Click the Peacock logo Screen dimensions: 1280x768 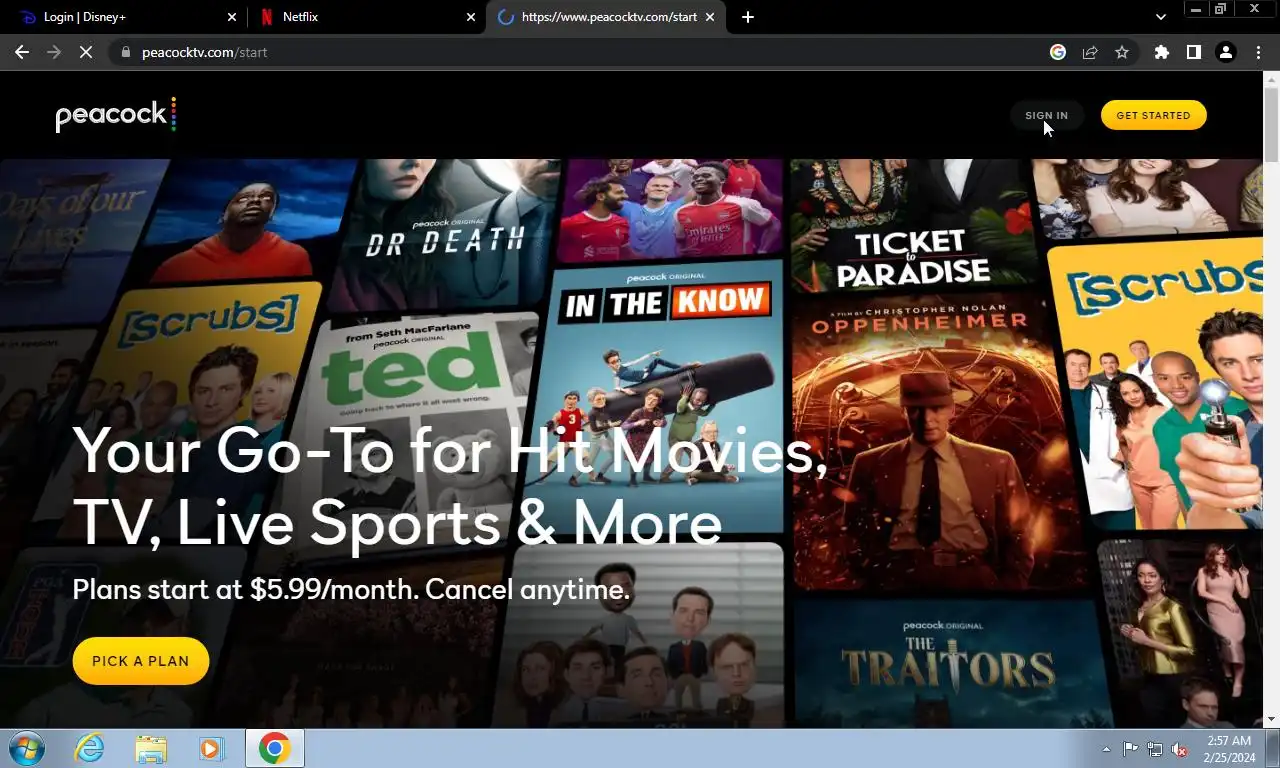pyautogui.click(x=116, y=115)
